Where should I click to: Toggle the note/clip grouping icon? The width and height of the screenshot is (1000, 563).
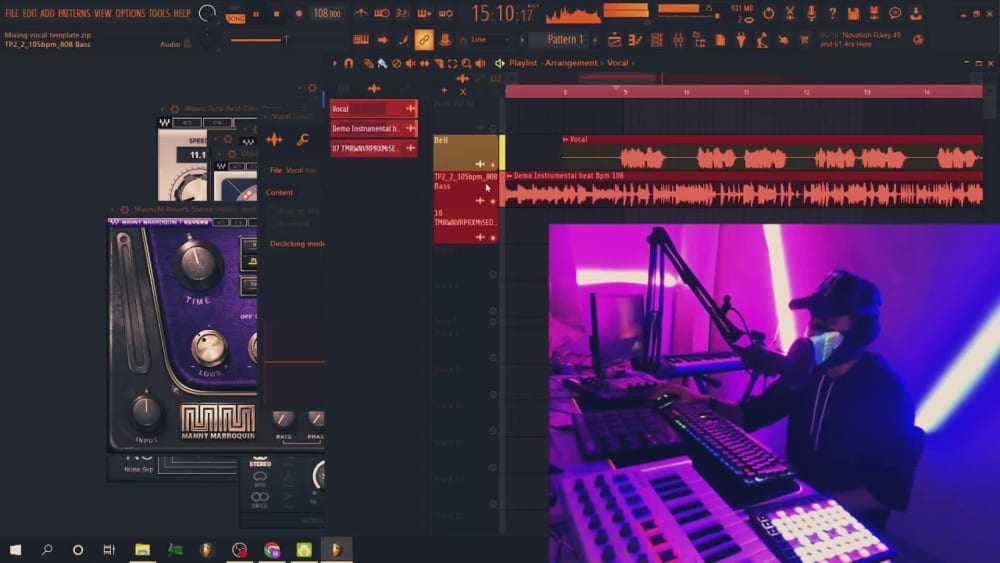tap(404, 40)
